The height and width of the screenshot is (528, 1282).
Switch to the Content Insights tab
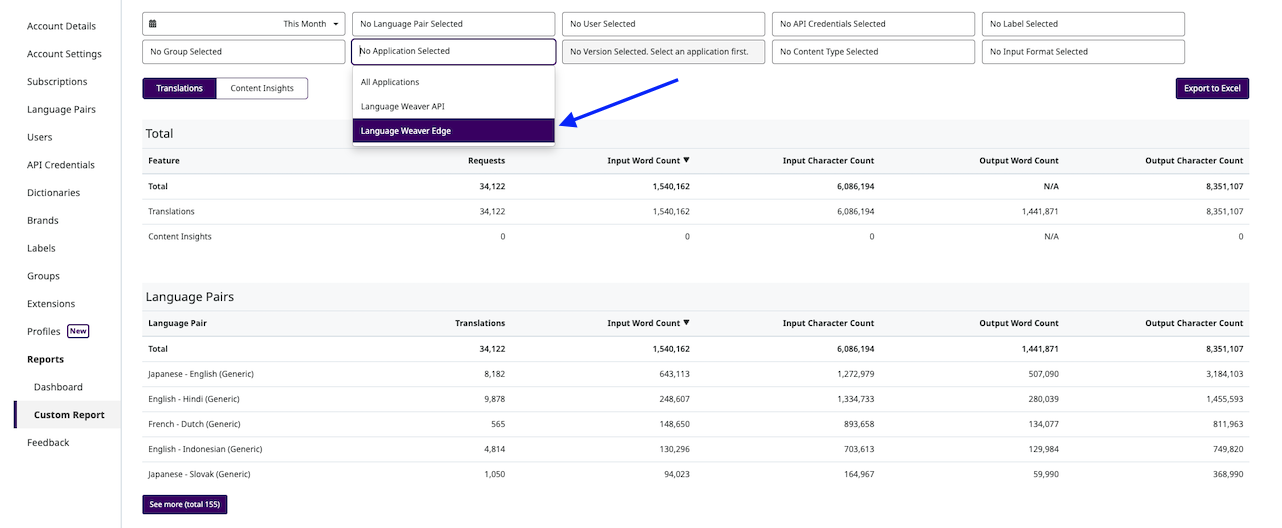(262, 89)
